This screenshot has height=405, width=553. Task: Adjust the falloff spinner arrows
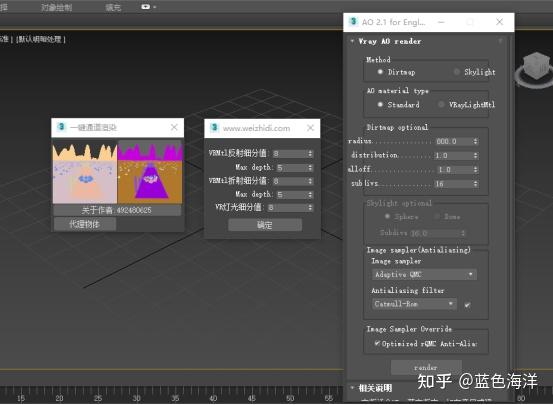[x=475, y=170]
